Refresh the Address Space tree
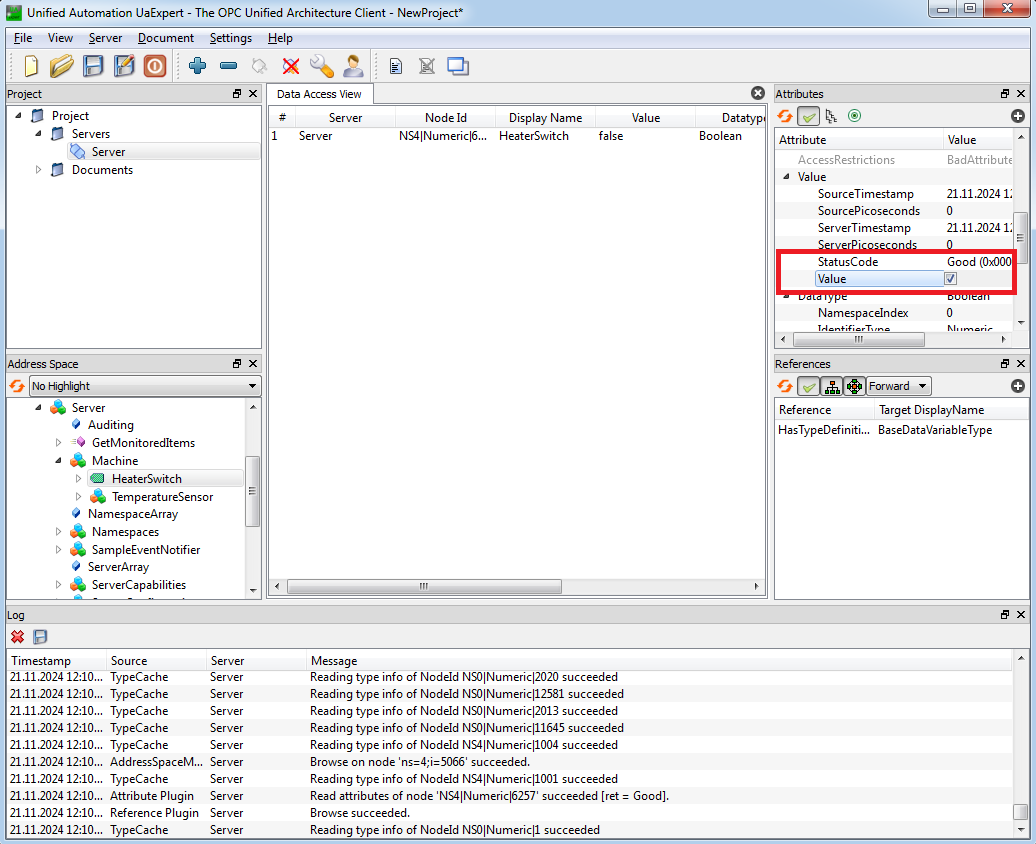This screenshot has height=844, width=1036. coord(17,386)
